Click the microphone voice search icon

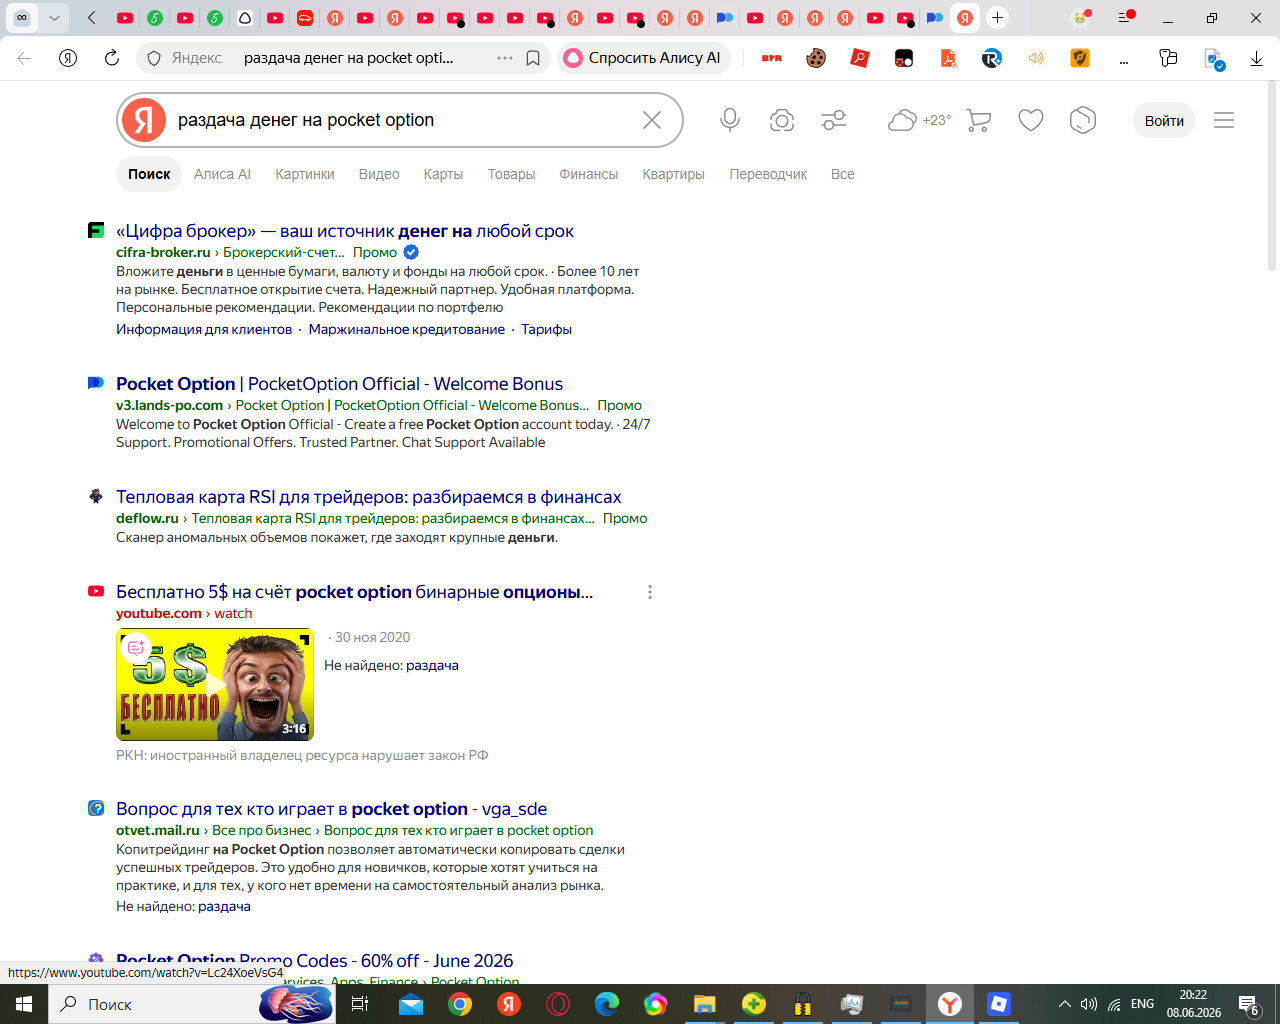pyautogui.click(x=730, y=120)
